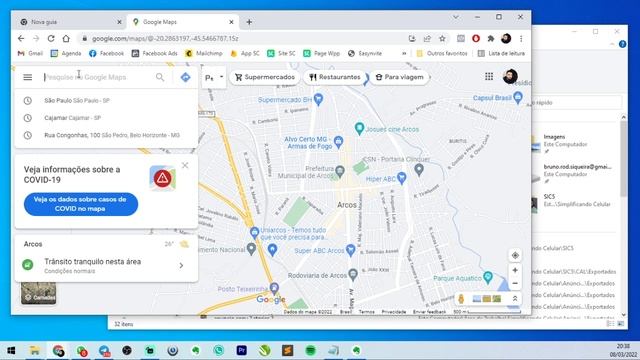Open directions with the blue arrow icon
Viewport: 640px width, 360px height.
(x=185, y=77)
